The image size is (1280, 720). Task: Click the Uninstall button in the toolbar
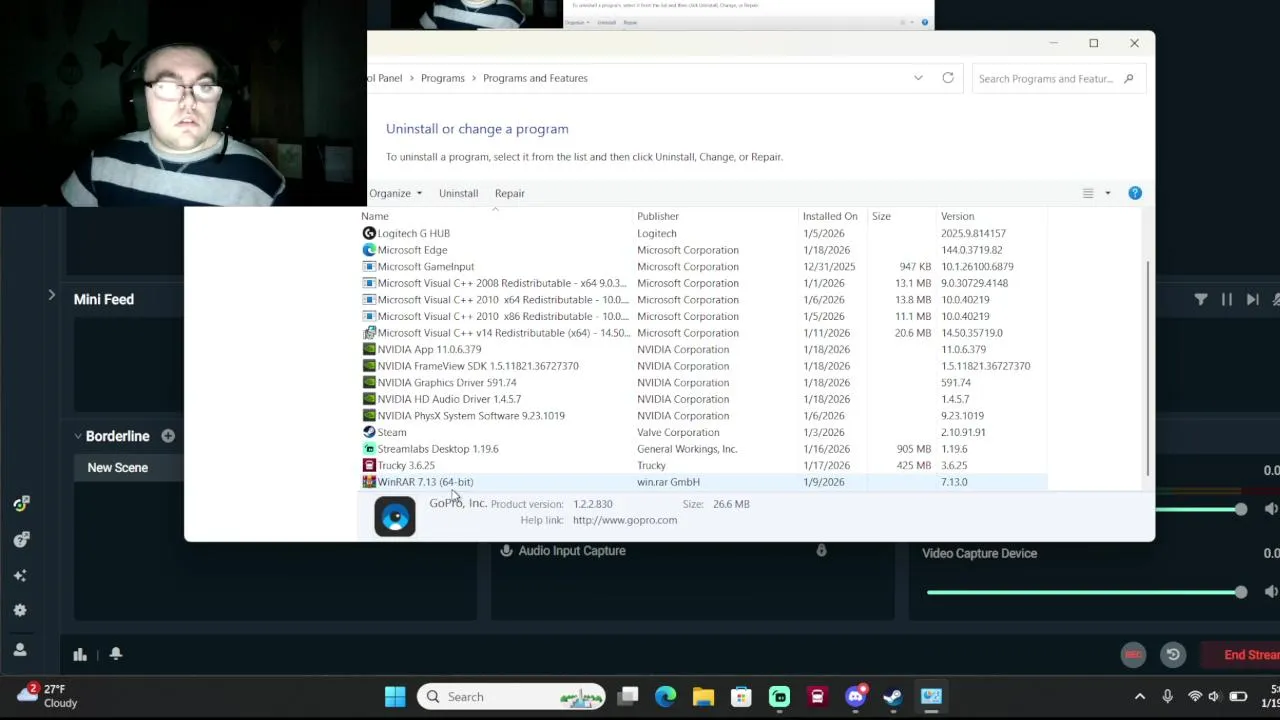(458, 193)
